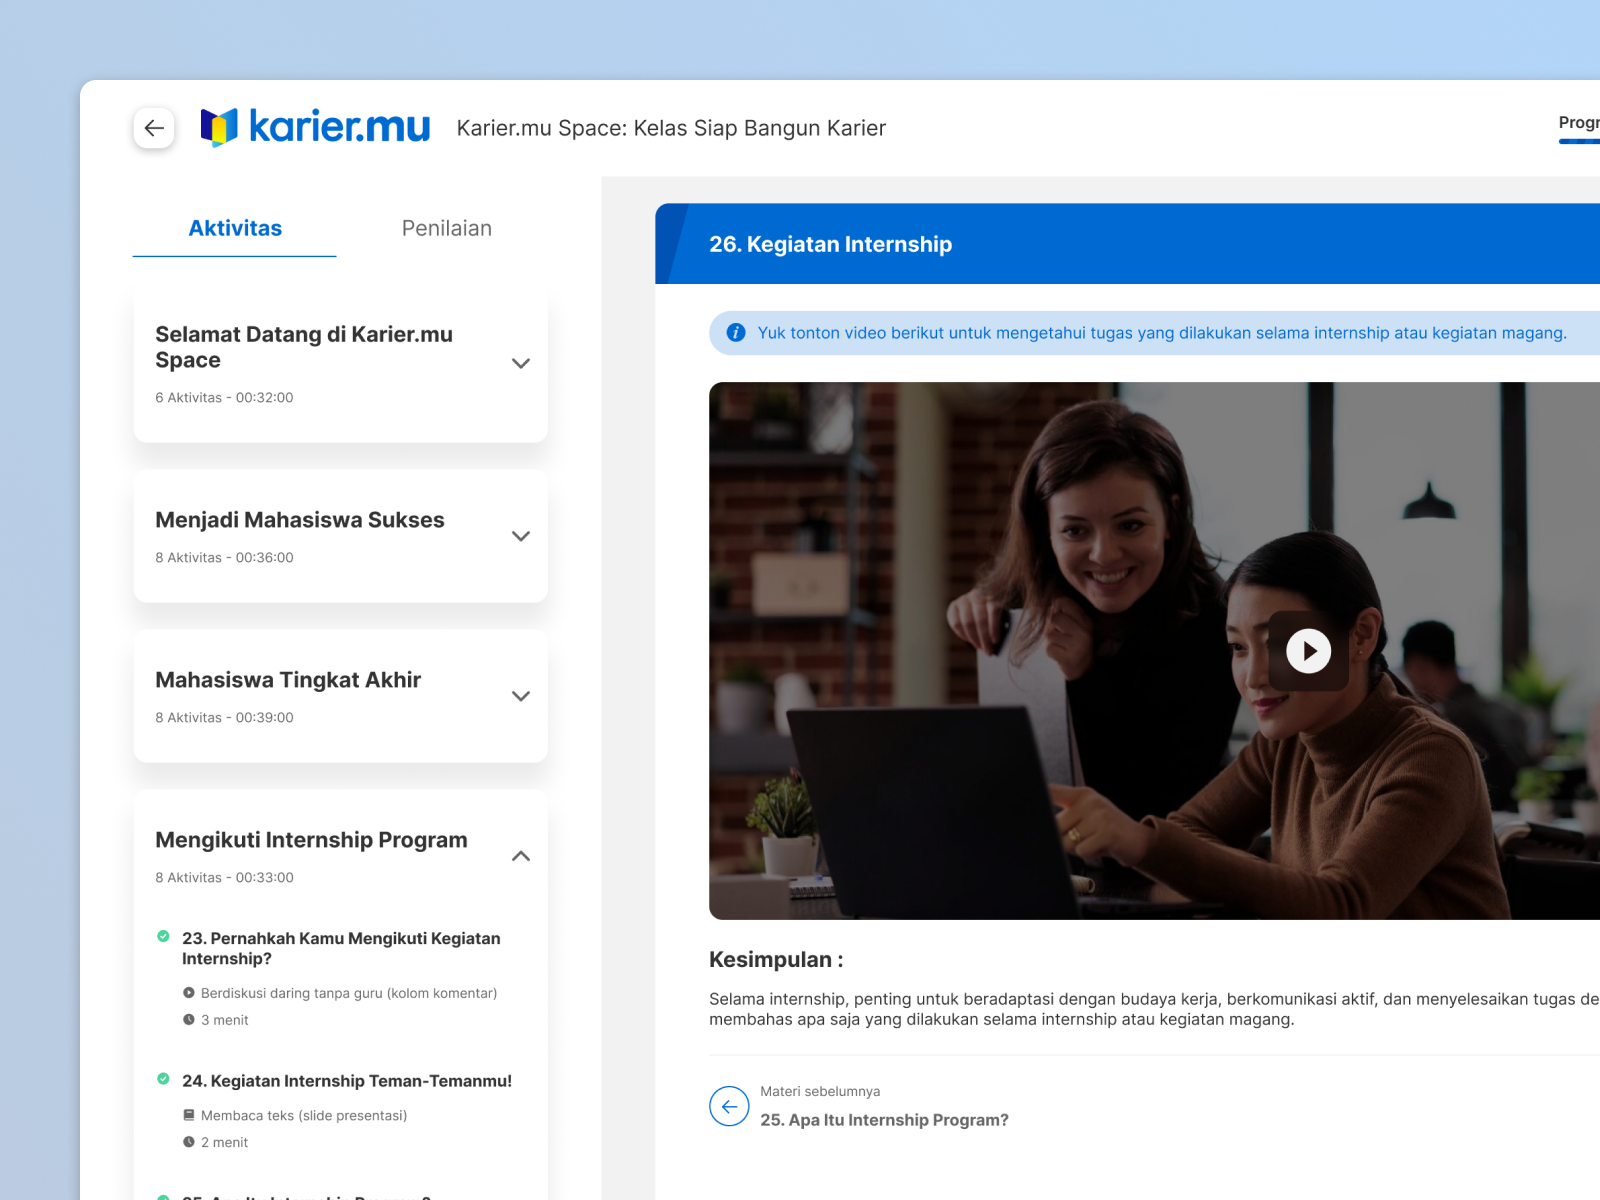Viewport: 1600px width, 1200px height.
Task: Click Berdiskusi daring tanpa guru text
Action: (349, 993)
